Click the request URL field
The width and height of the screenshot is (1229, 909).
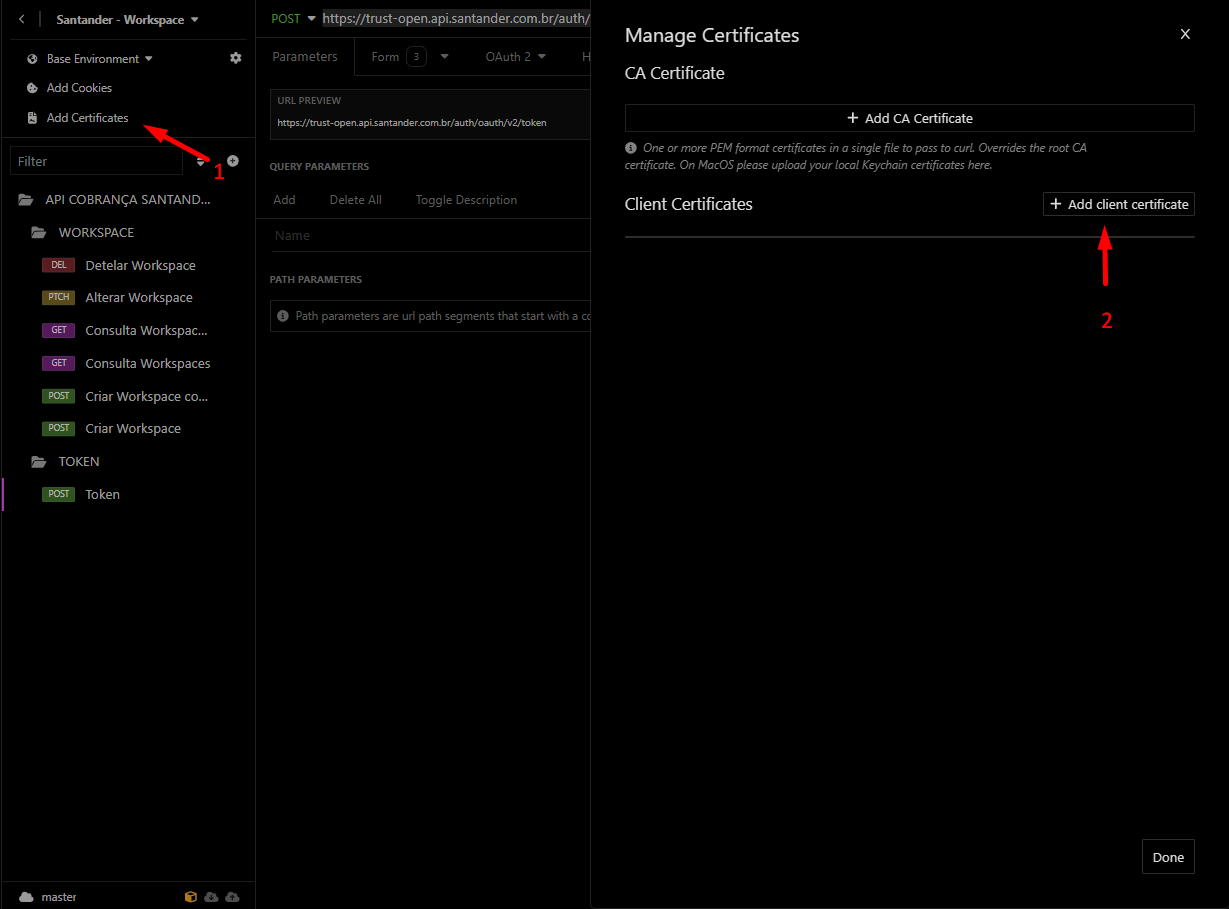coord(456,19)
